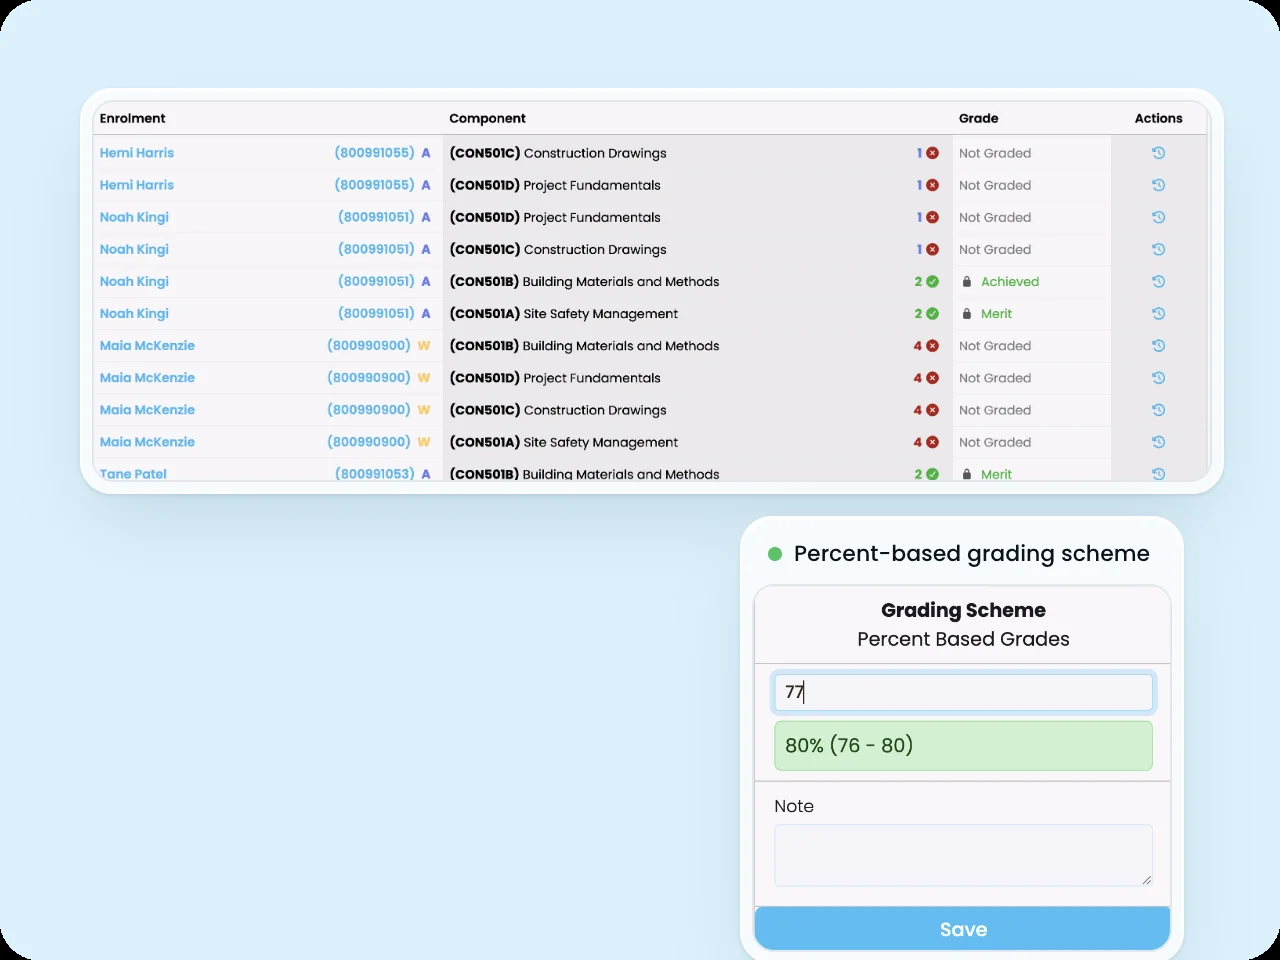This screenshot has width=1280, height=960.
Task: Click red cross on Noah Kingi Project Fundamentals
Action: [932, 217]
